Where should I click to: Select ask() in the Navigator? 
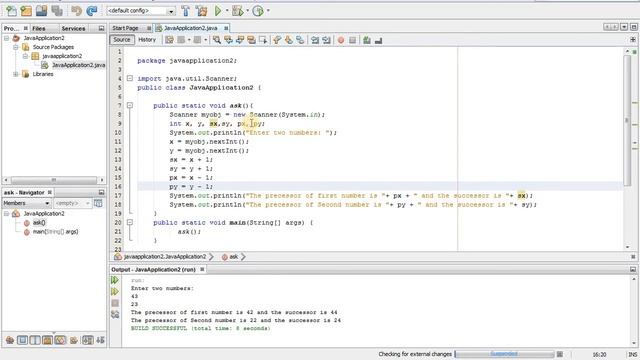(x=39, y=222)
